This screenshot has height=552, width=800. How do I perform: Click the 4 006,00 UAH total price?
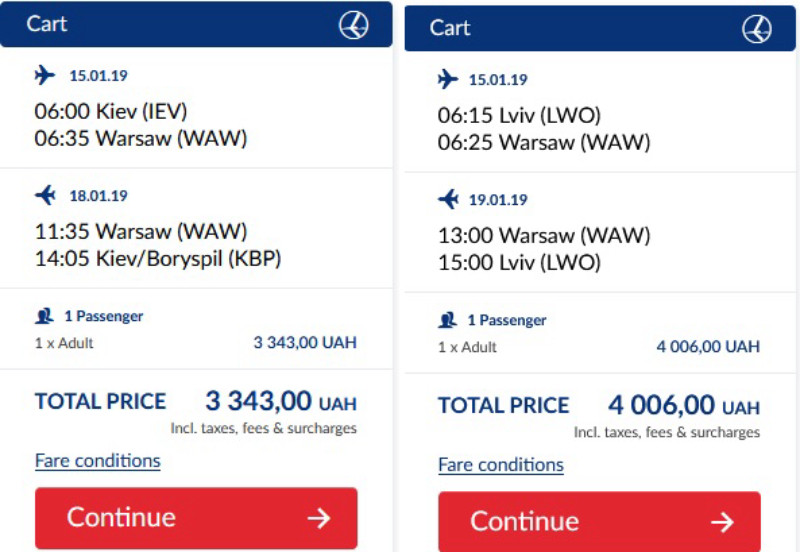(x=684, y=406)
